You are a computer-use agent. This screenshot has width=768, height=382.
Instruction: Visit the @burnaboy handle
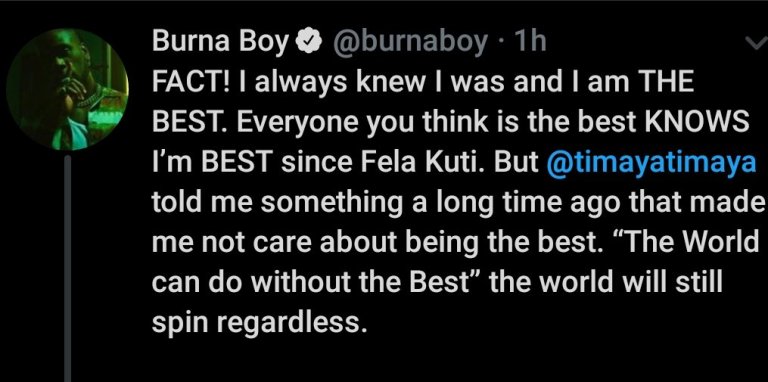click(410, 42)
